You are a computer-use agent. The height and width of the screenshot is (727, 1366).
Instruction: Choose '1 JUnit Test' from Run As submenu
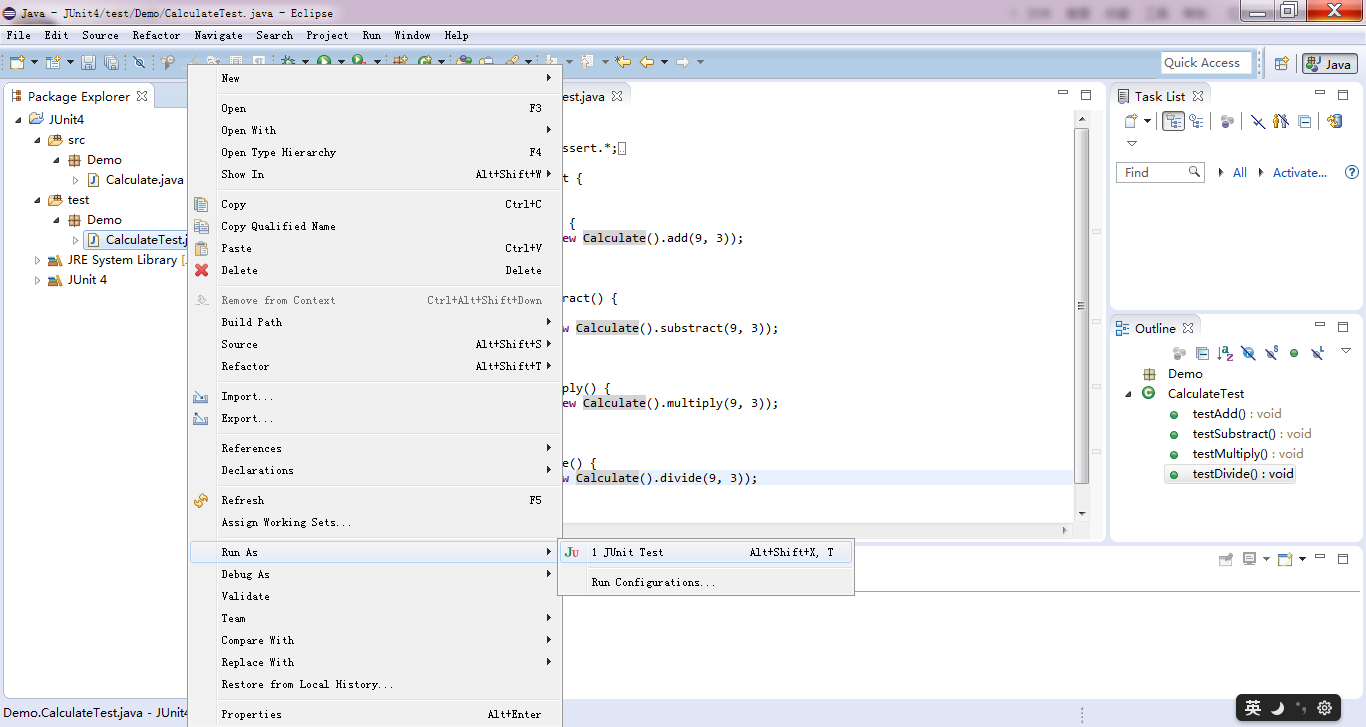click(628, 552)
